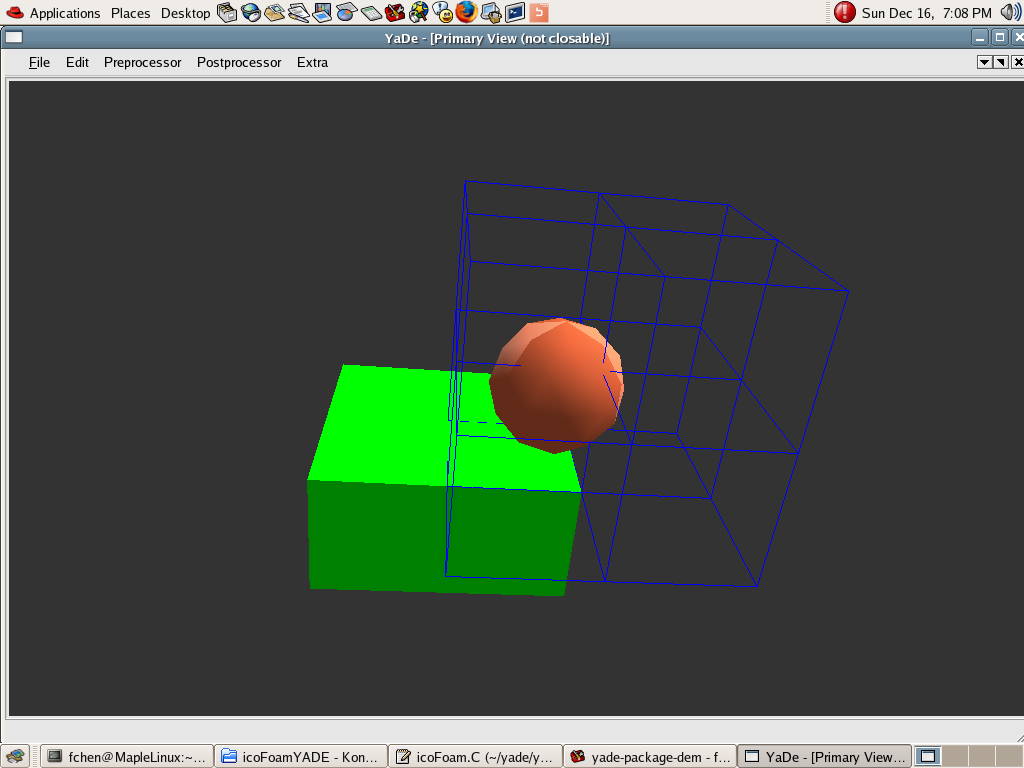Click the inner view minimize down-arrow button
1024x768 pixels.
(x=984, y=62)
